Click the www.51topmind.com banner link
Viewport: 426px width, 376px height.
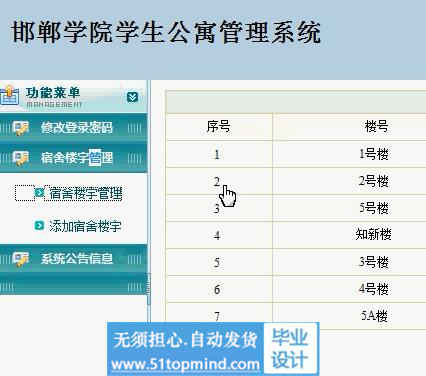click(185, 364)
